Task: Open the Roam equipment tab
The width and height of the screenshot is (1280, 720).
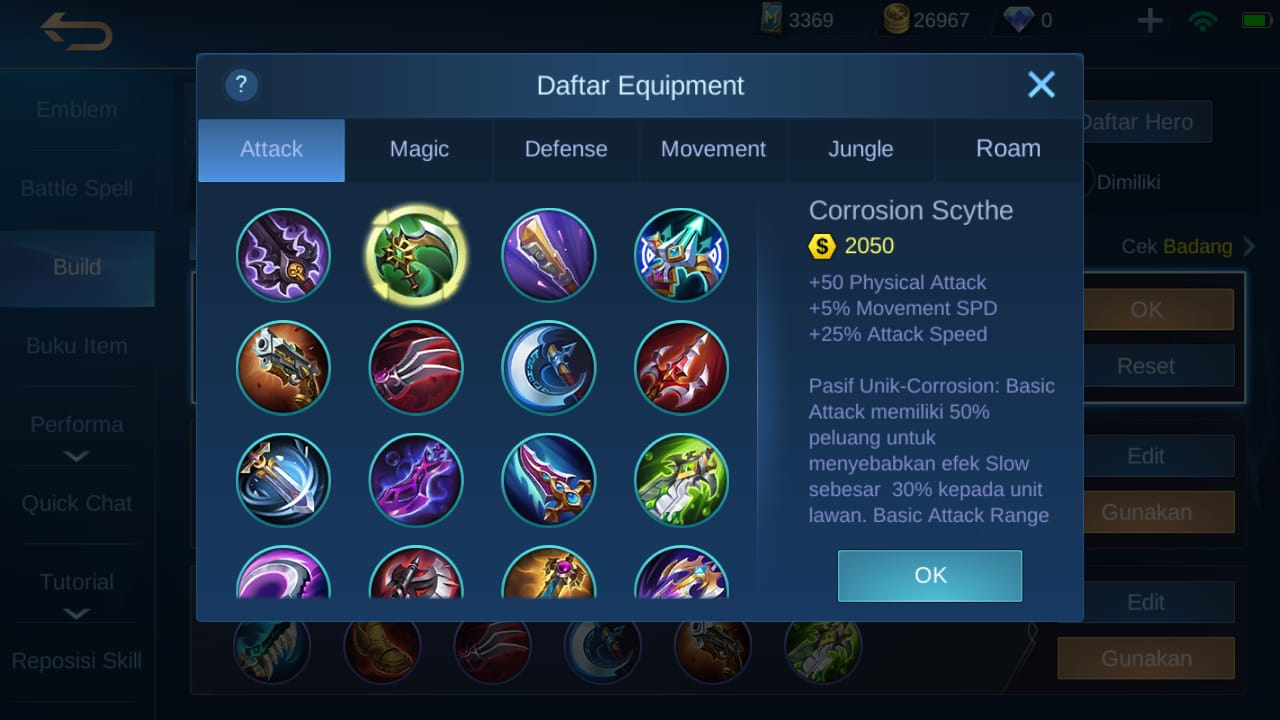Action: tap(1008, 149)
